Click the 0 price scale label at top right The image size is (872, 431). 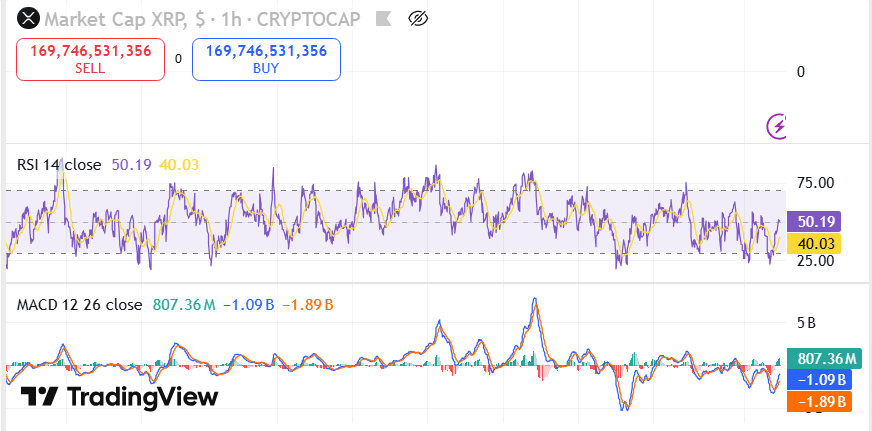click(x=801, y=72)
